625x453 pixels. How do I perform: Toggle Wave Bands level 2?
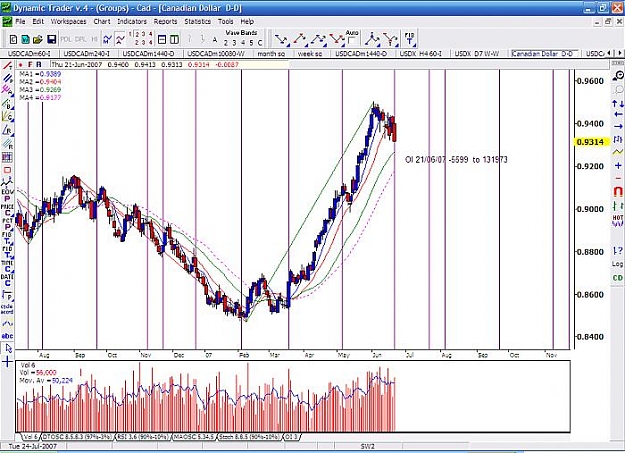[226, 43]
